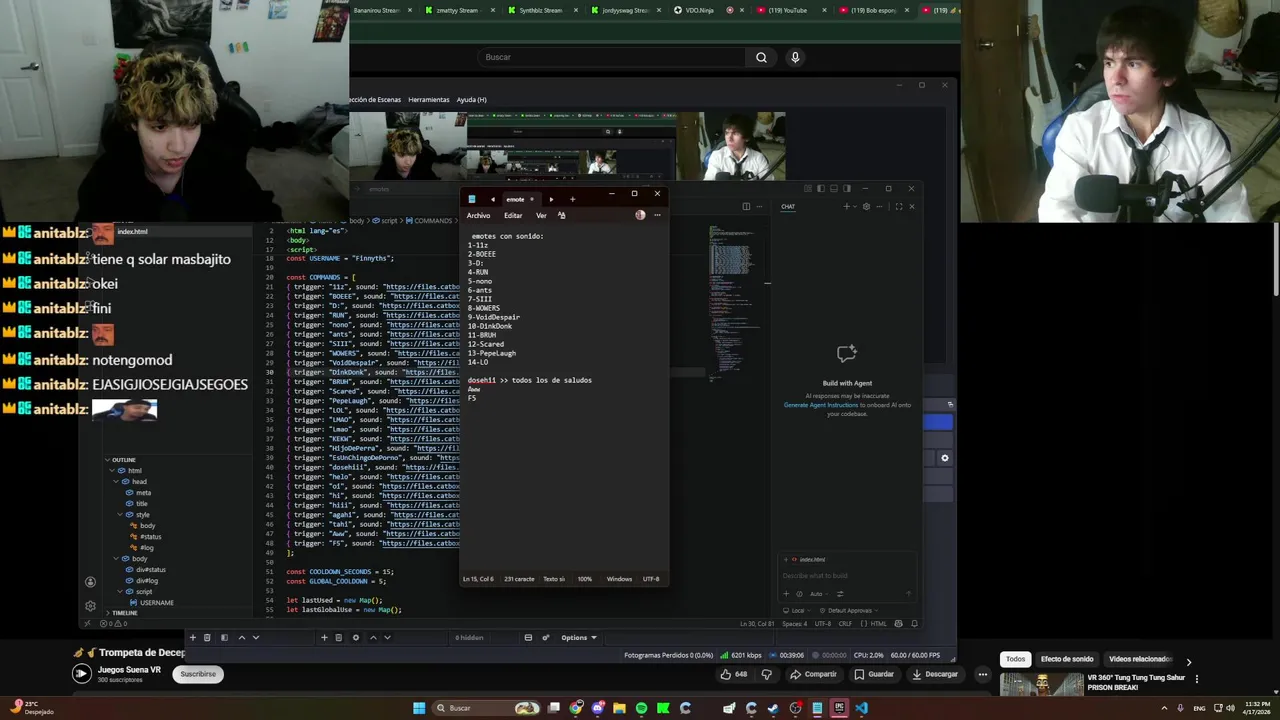Click the 100% zoom in Notepad status bar
Viewport: 1280px width, 720px height.
[584, 579]
